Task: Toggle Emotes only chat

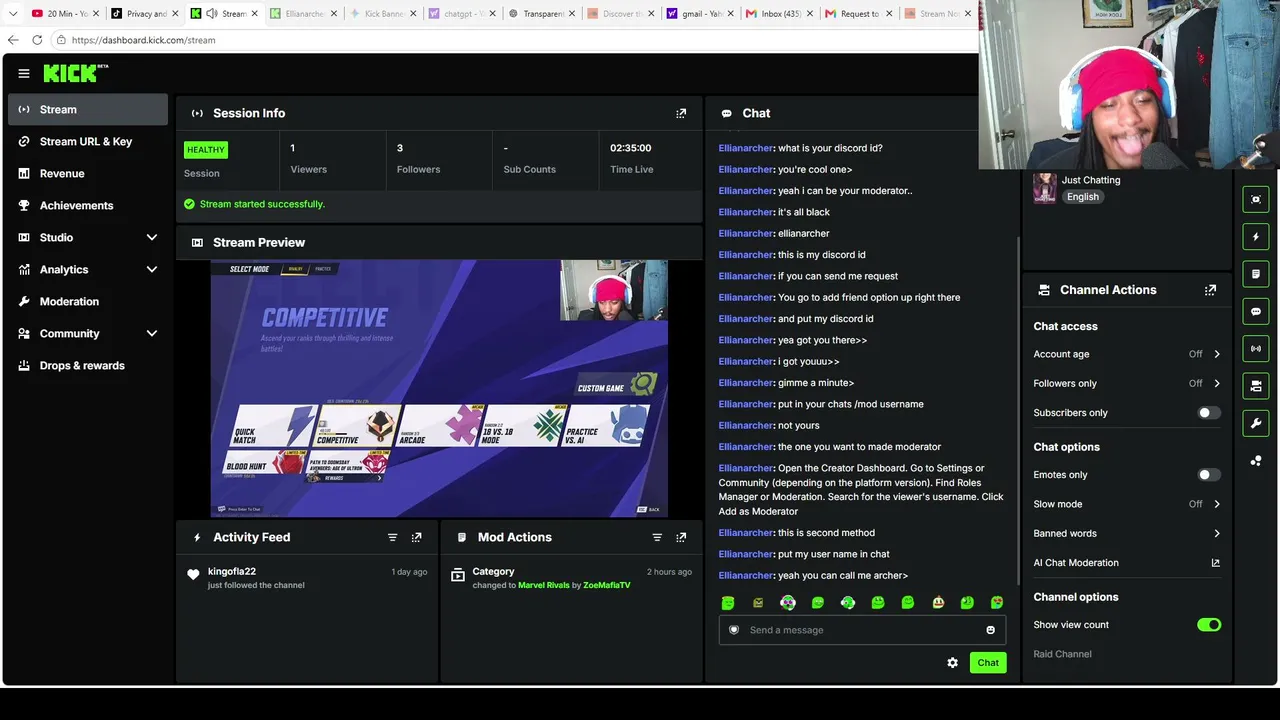Action: click(1208, 475)
